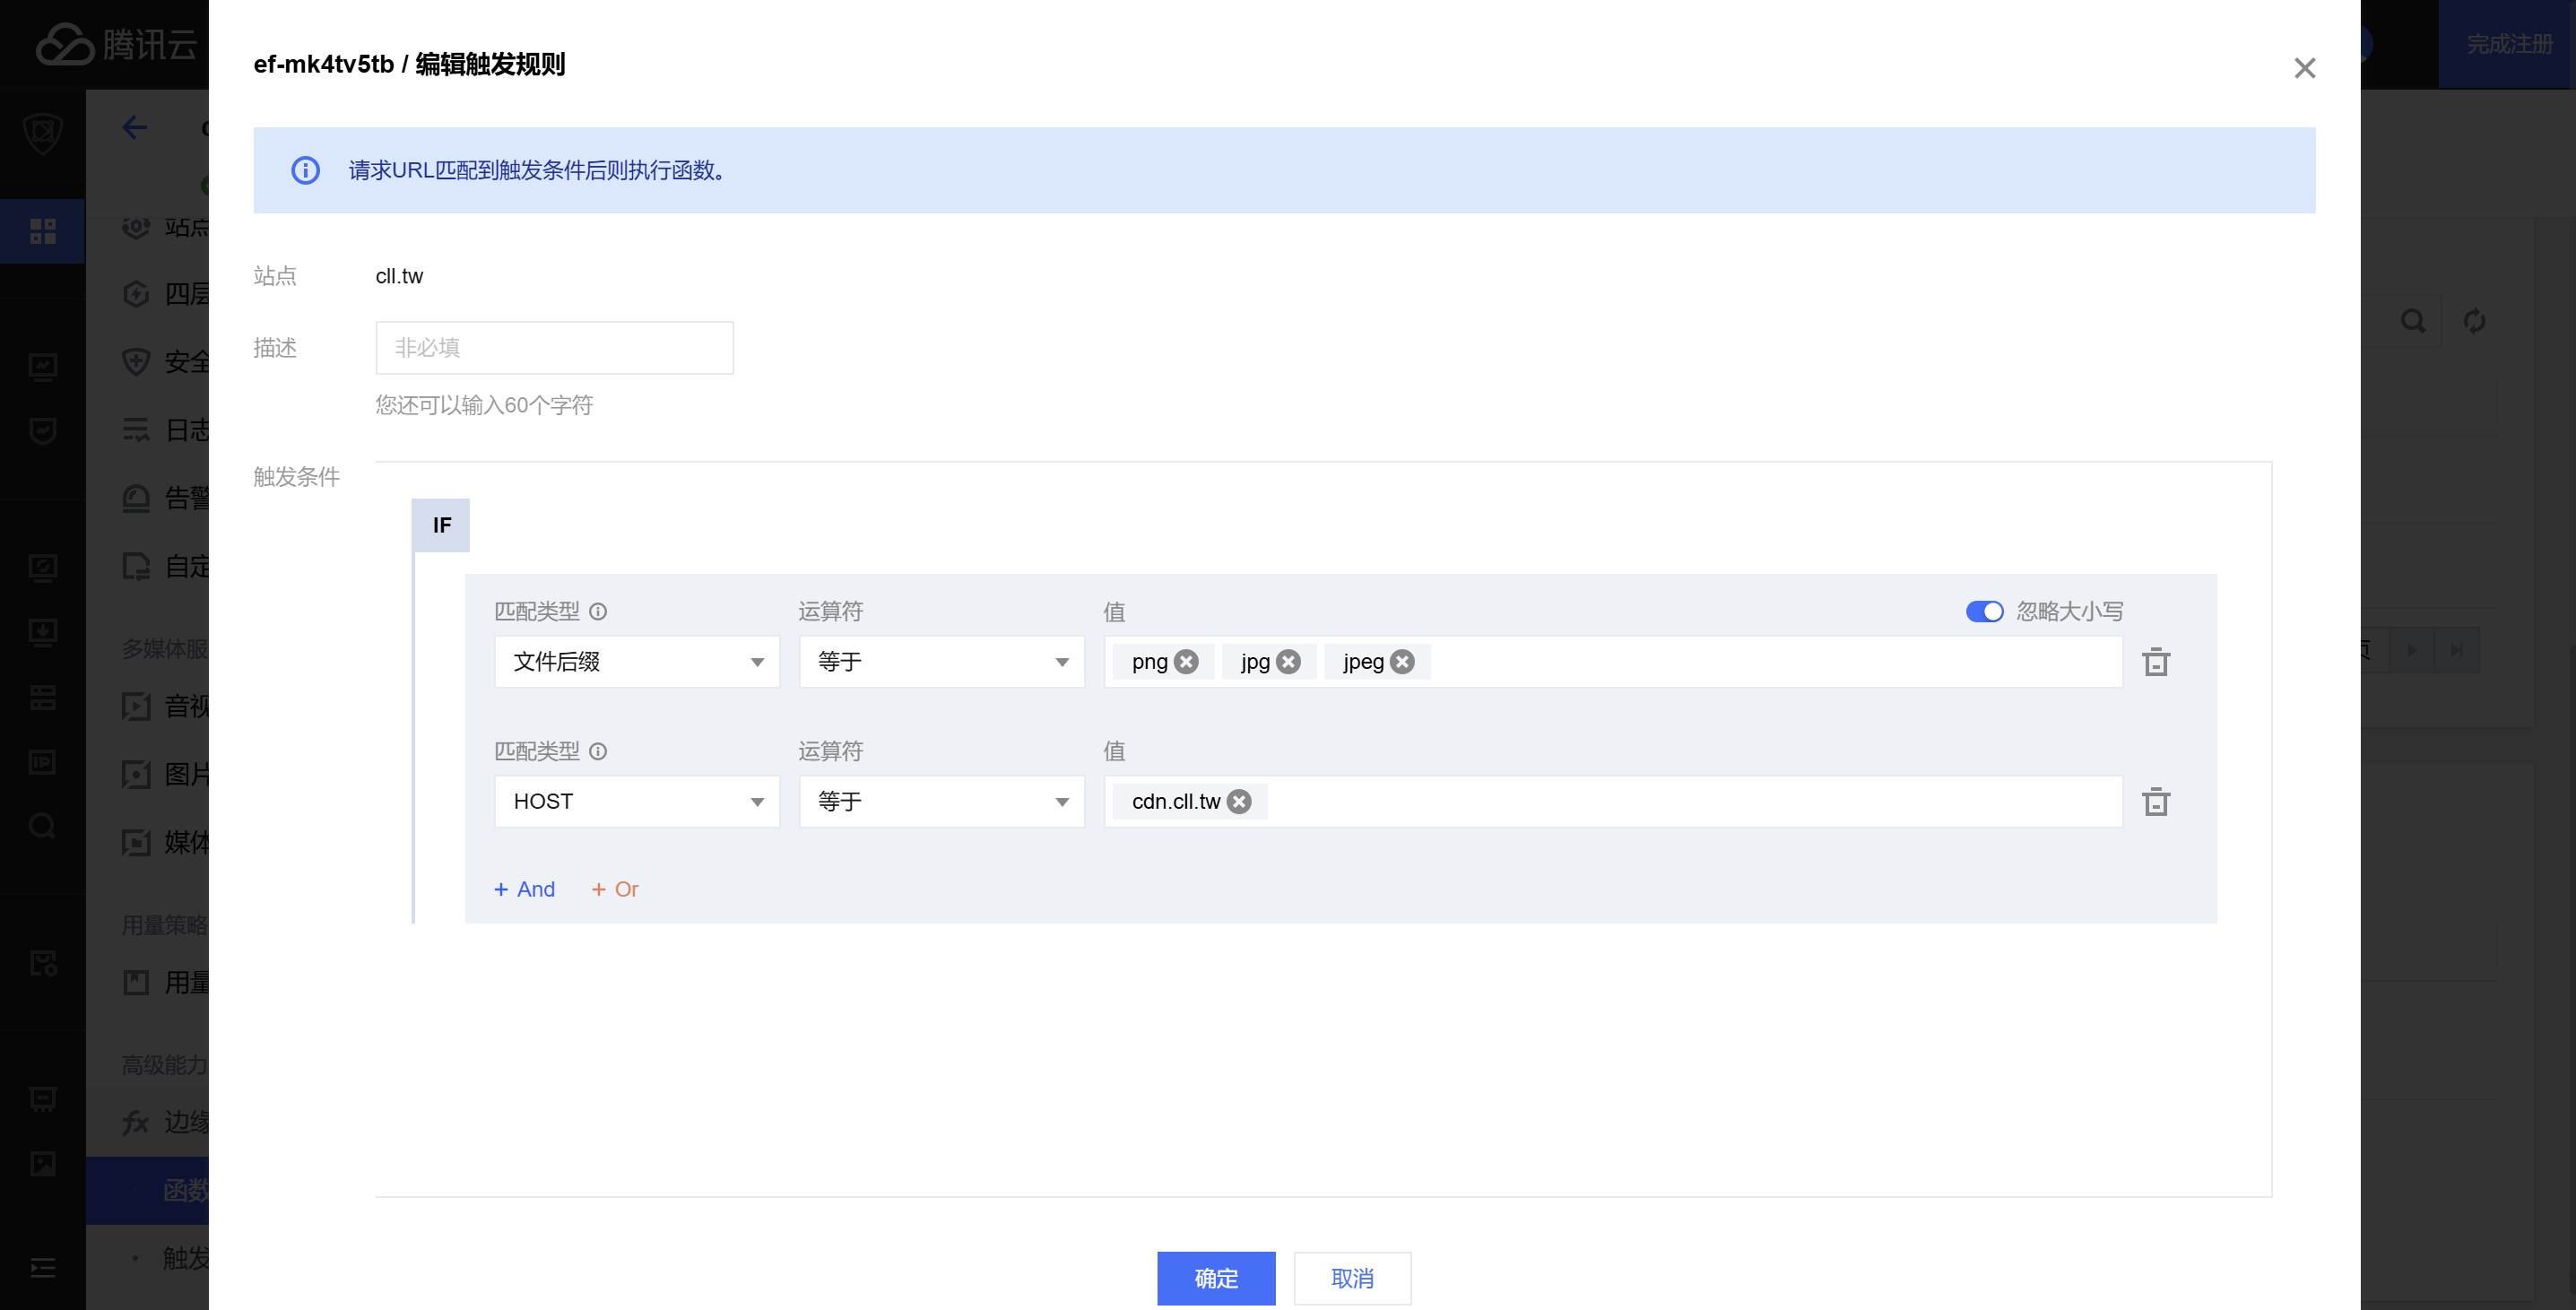Add an Or condition
The image size is (2576, 1310).
615,889
